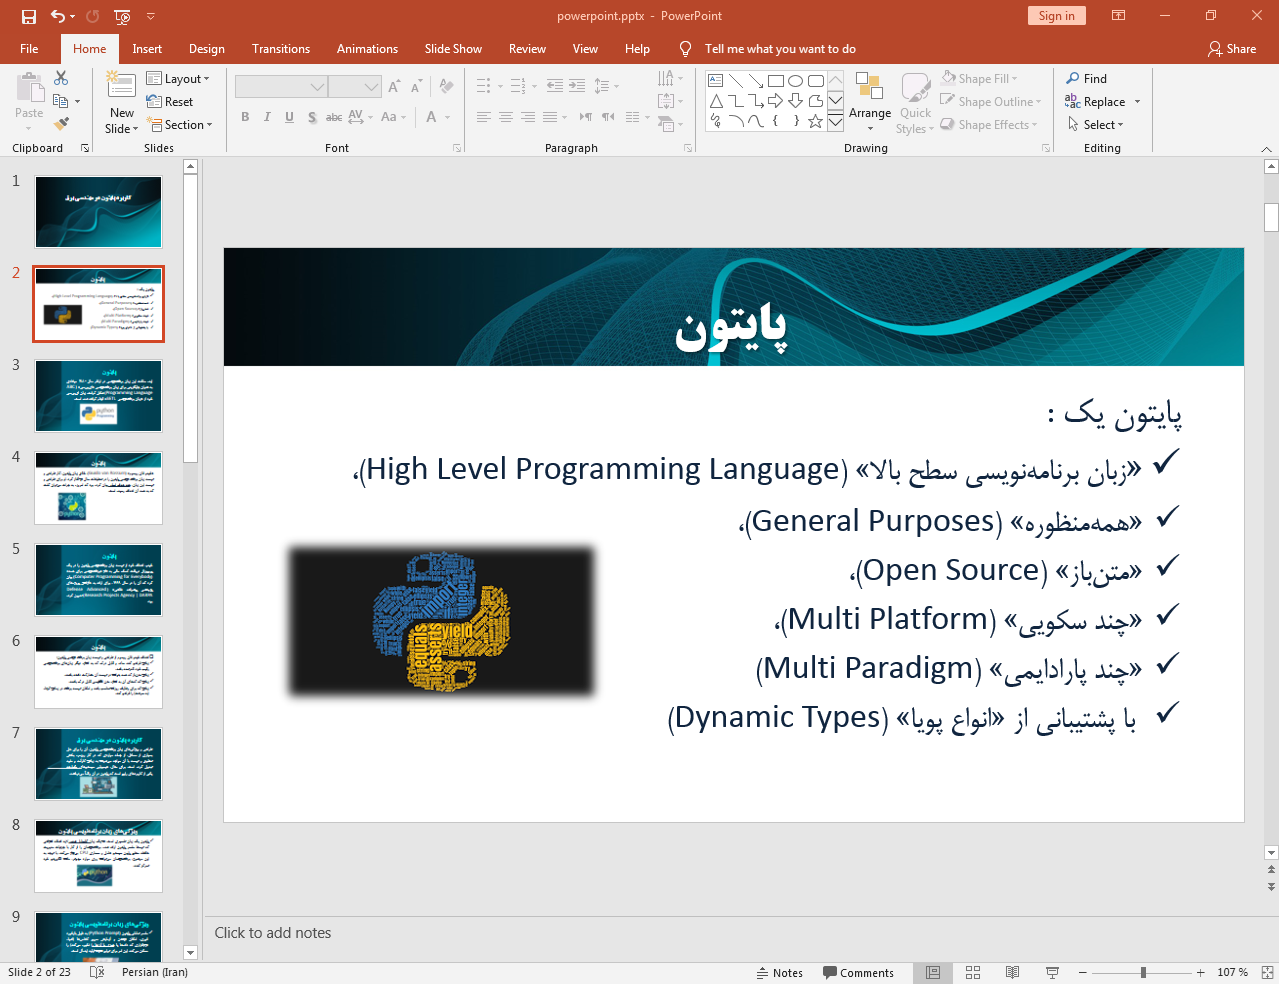Click Find in Editing group
The height and width of the screenshot is (984, 1279).
coord(1087,79)
